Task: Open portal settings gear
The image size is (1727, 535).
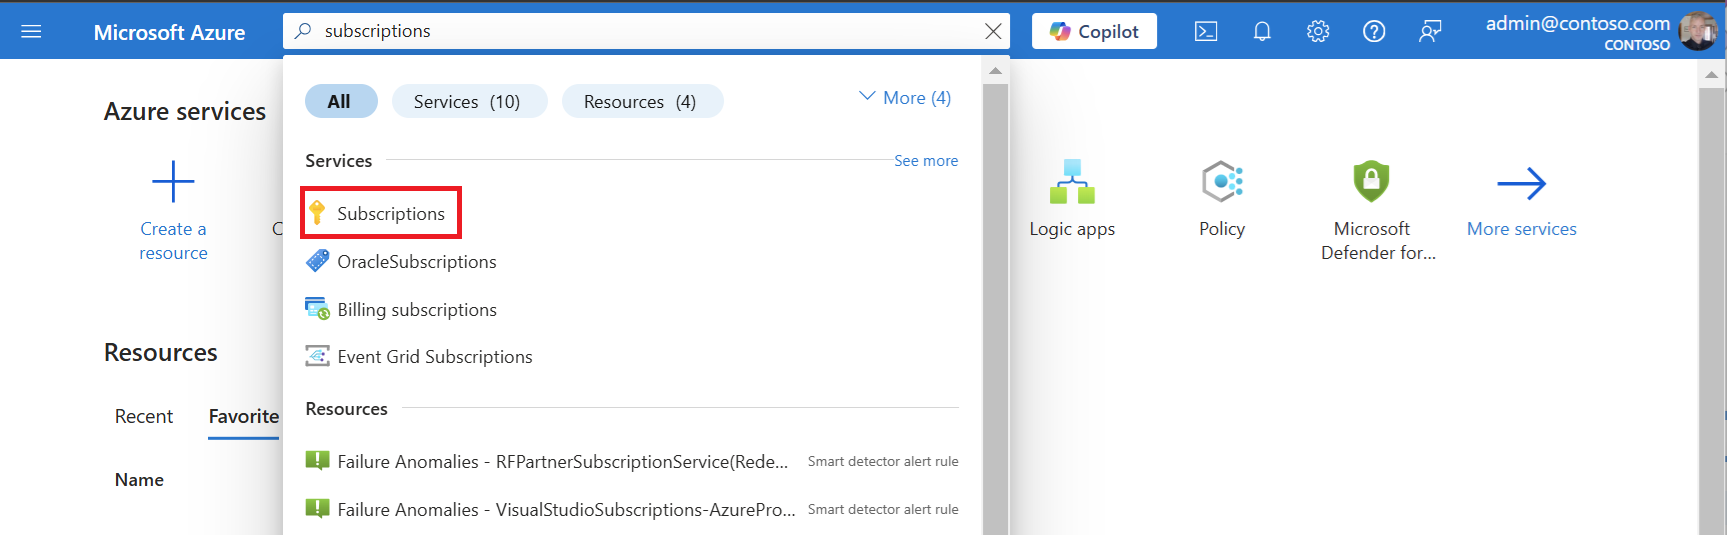Action: point(1318,31)
